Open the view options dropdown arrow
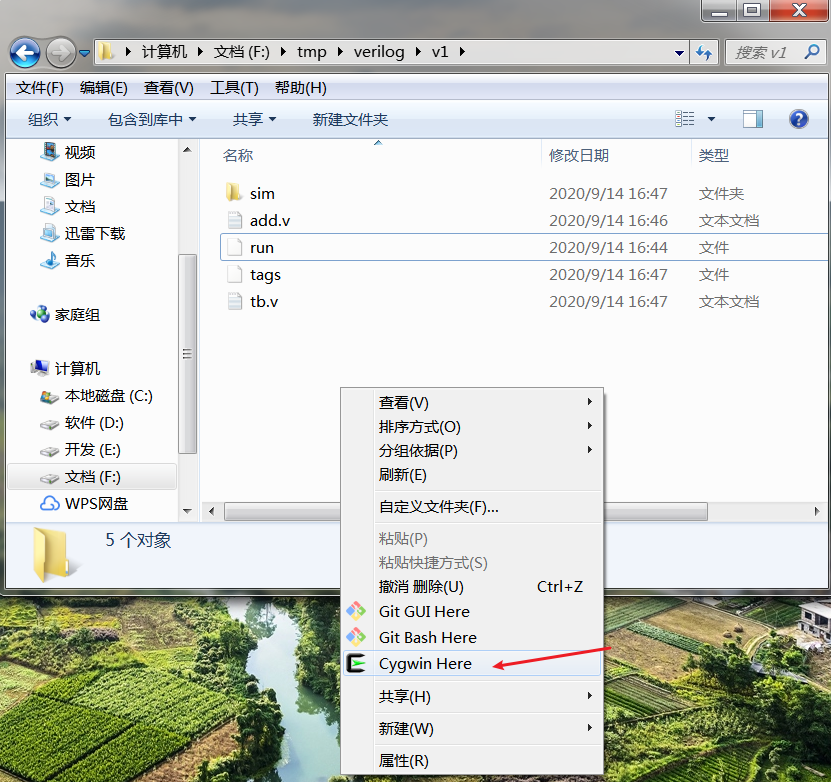This screenshot has height=782, width=831. [x=711, y=119]
